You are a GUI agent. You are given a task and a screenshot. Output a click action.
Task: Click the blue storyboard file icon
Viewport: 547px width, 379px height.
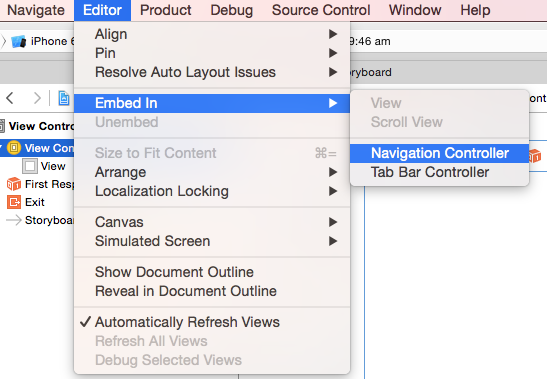click(x=64, y=98)
